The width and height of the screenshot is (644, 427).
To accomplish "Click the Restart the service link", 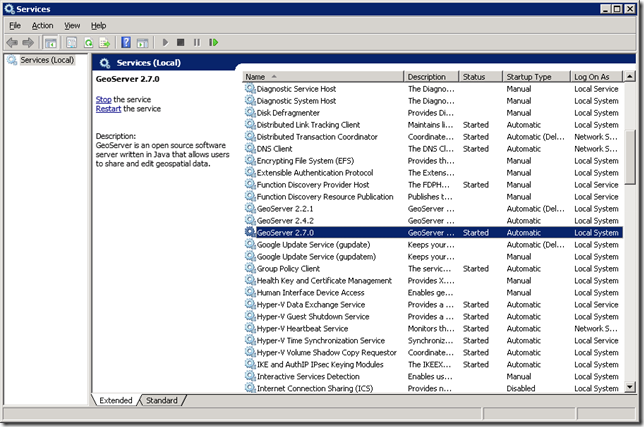I will coord(108,109).
